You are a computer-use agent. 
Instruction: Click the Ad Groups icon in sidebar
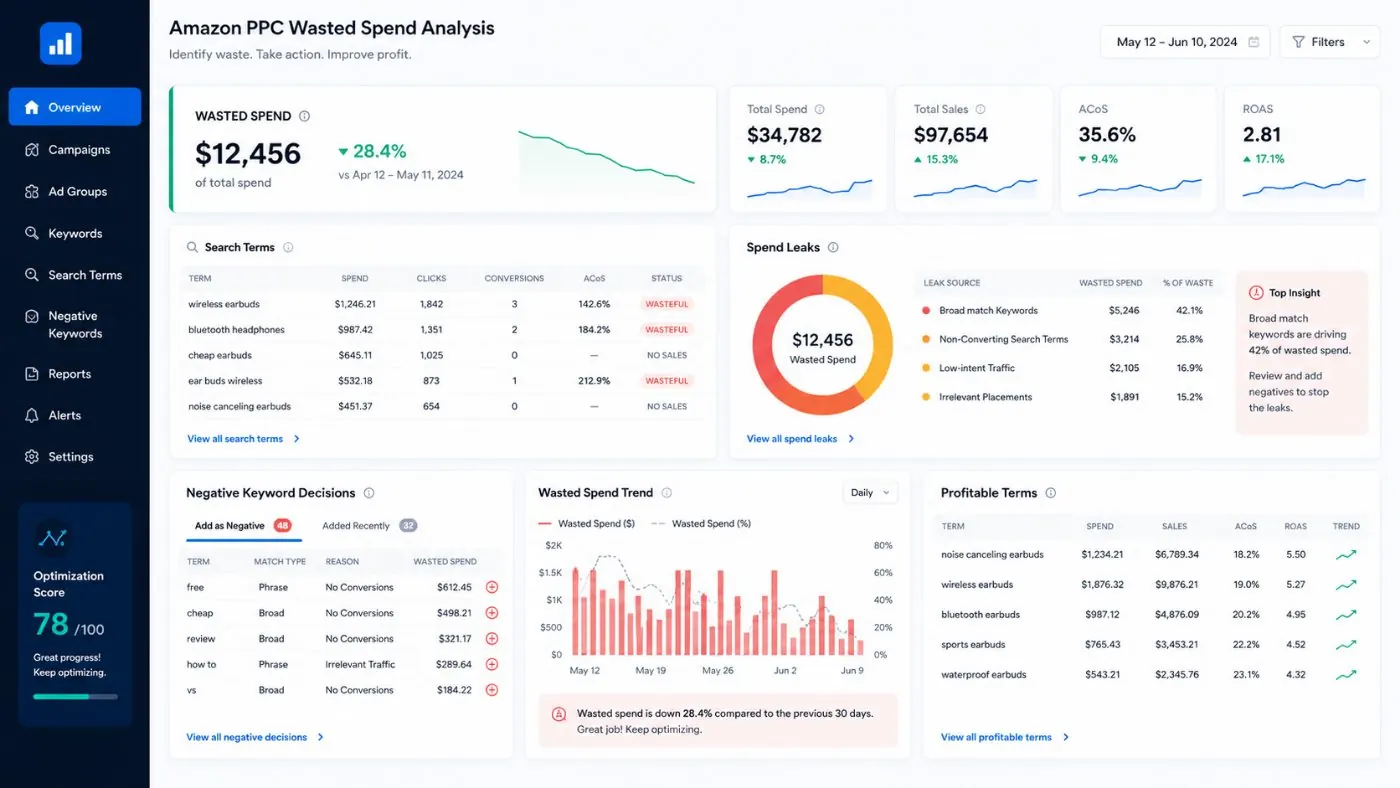click(x=31, y=191)
